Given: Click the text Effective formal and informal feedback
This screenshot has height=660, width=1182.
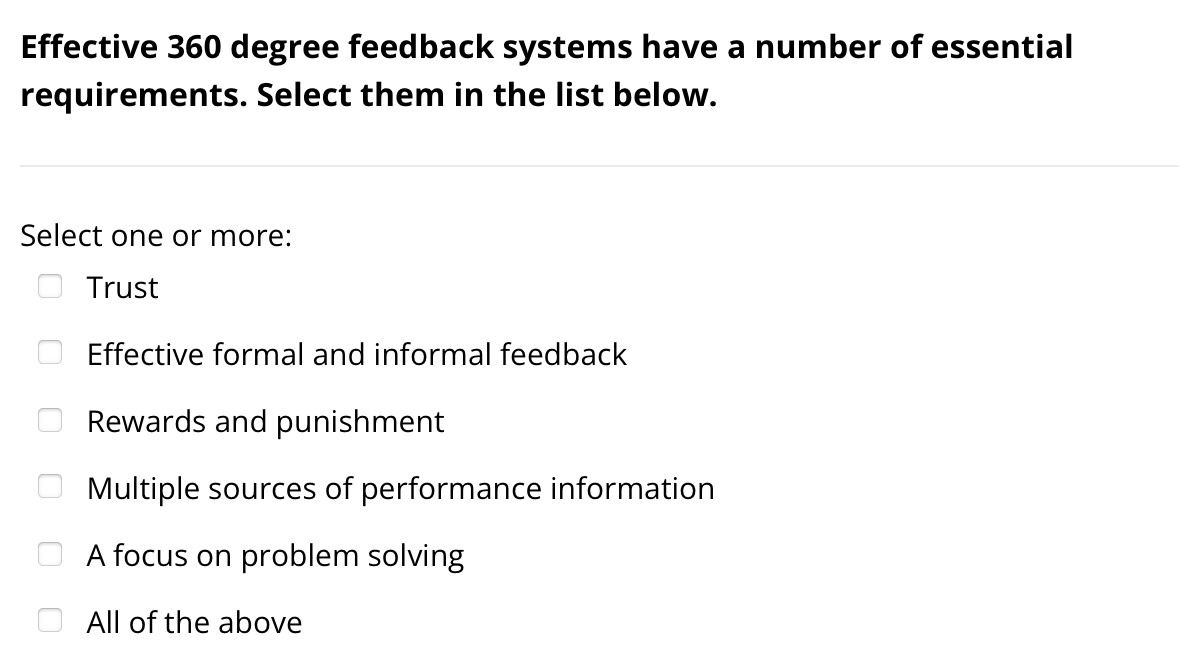Looking at the screenshot, I should pos(357,354).
